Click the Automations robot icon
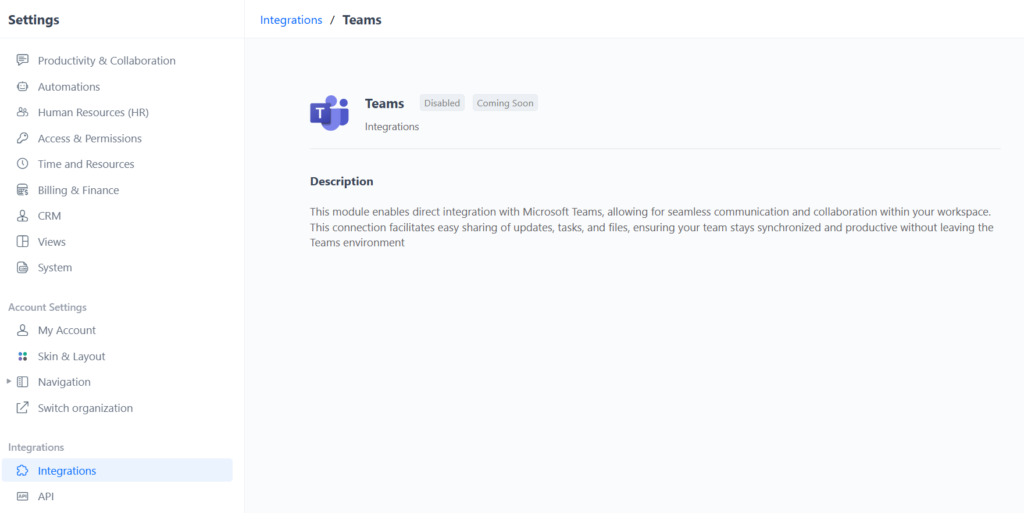This screenshot has width=1024, height=513. [x=22, y=86]
